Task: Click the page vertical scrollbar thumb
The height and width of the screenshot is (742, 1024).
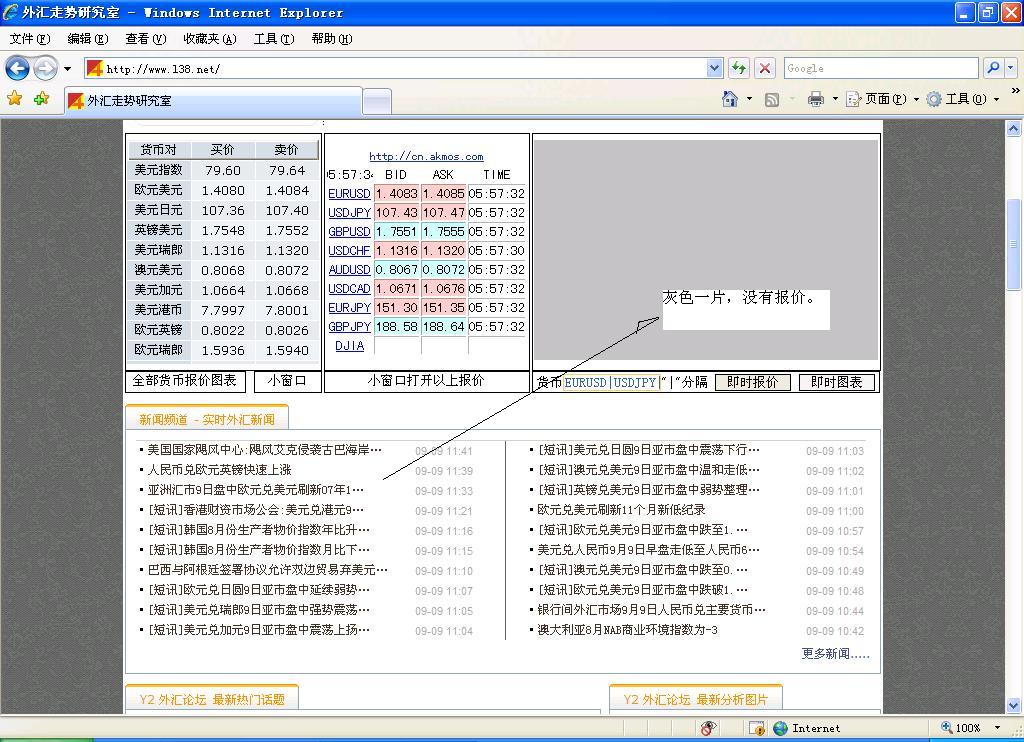Action: 1014,244
